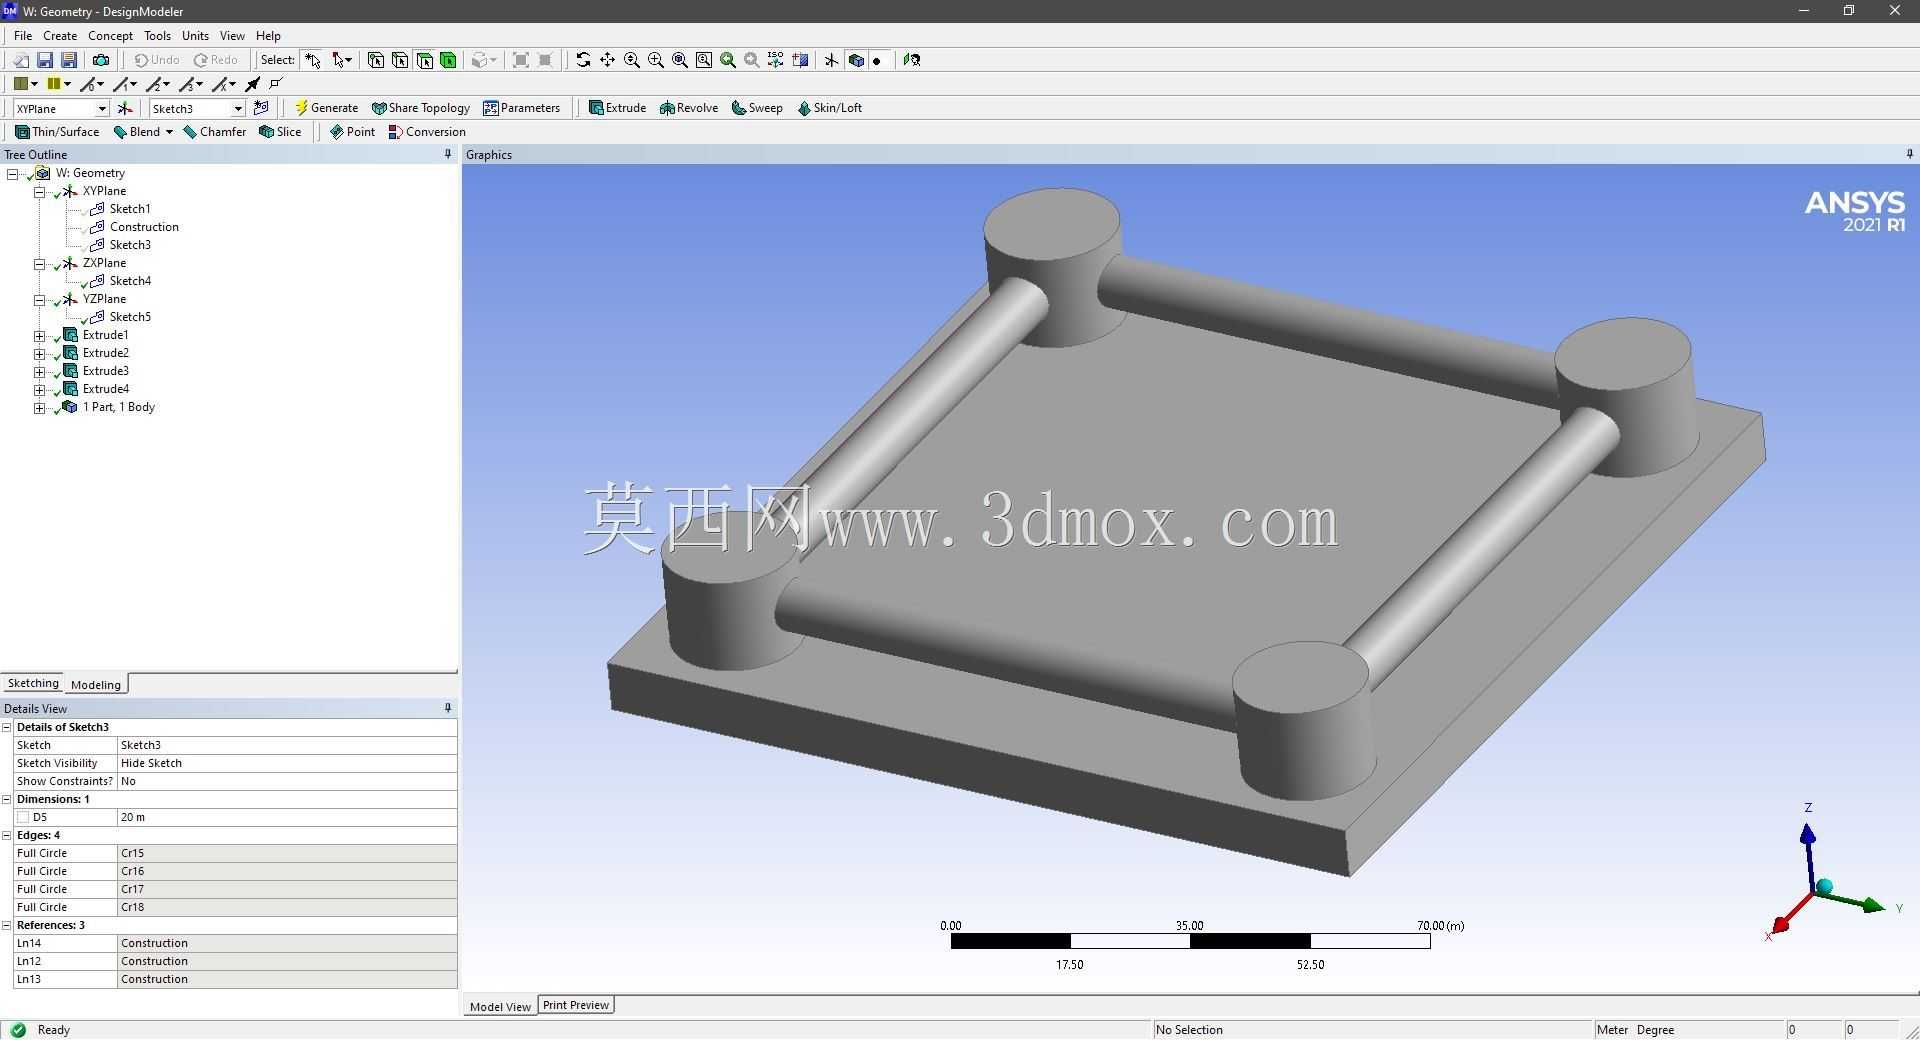The image size is (1920, 1040).
Task: Click the Sketch Visibility value Hide Sketch
Action: tap(287, 763)
